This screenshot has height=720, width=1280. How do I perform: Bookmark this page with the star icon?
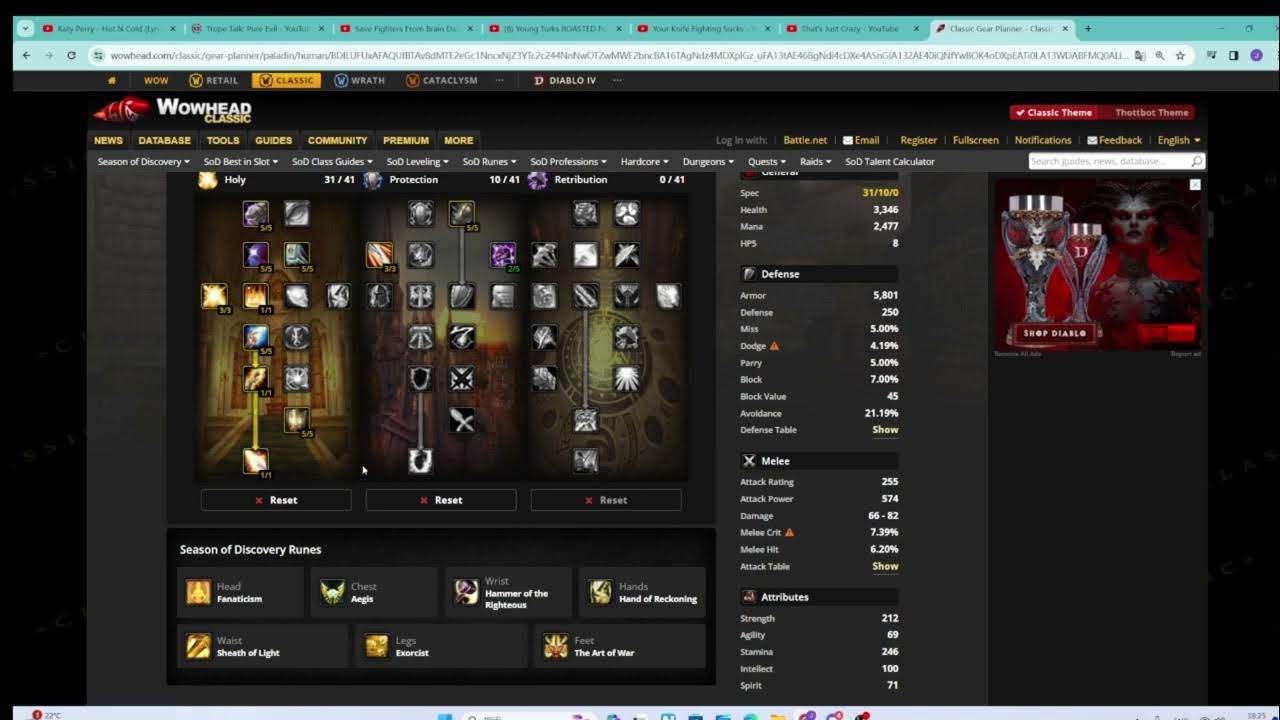[x=1180, y=56]
